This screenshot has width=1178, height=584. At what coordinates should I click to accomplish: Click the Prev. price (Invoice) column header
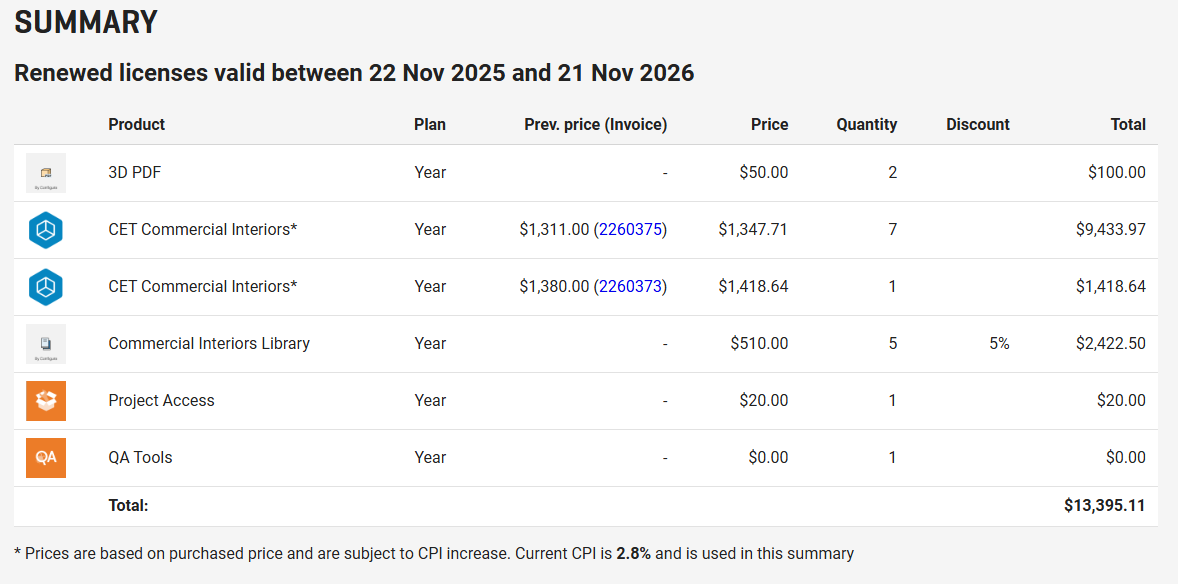(596, 125)
